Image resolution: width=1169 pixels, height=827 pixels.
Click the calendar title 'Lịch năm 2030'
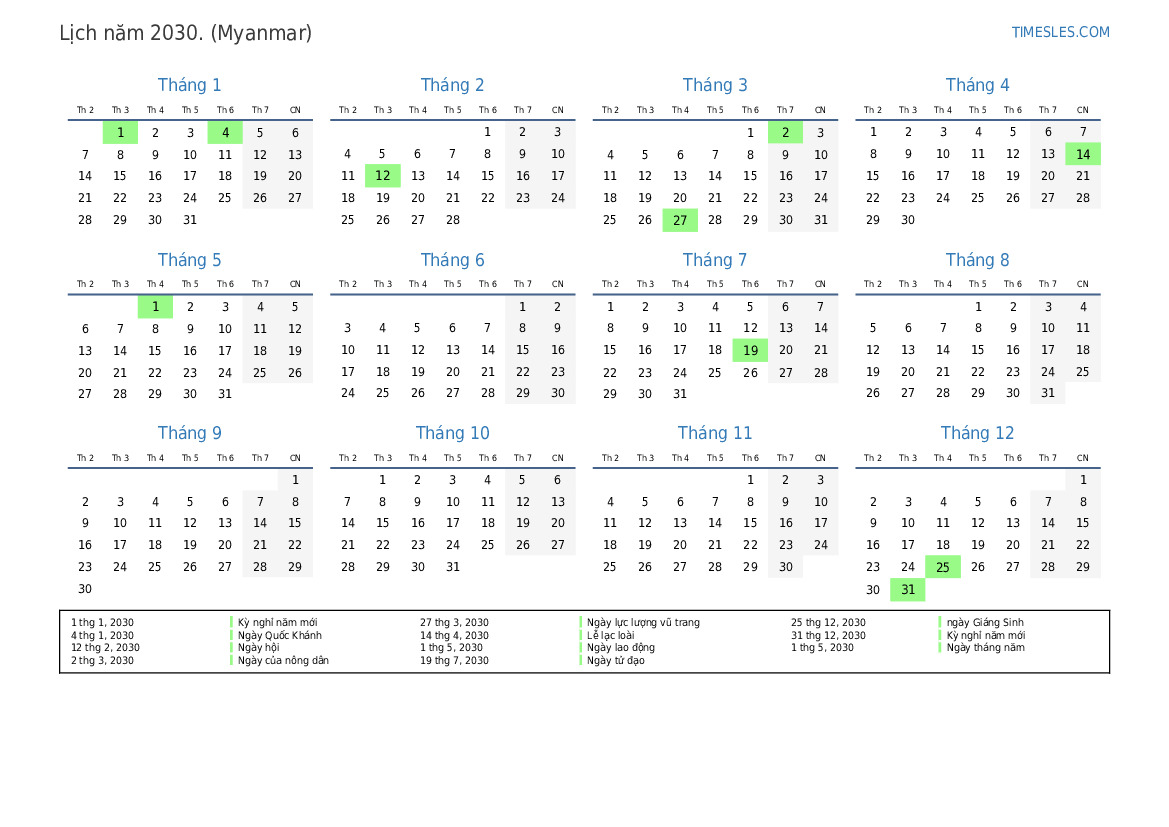tap(185, 33)
